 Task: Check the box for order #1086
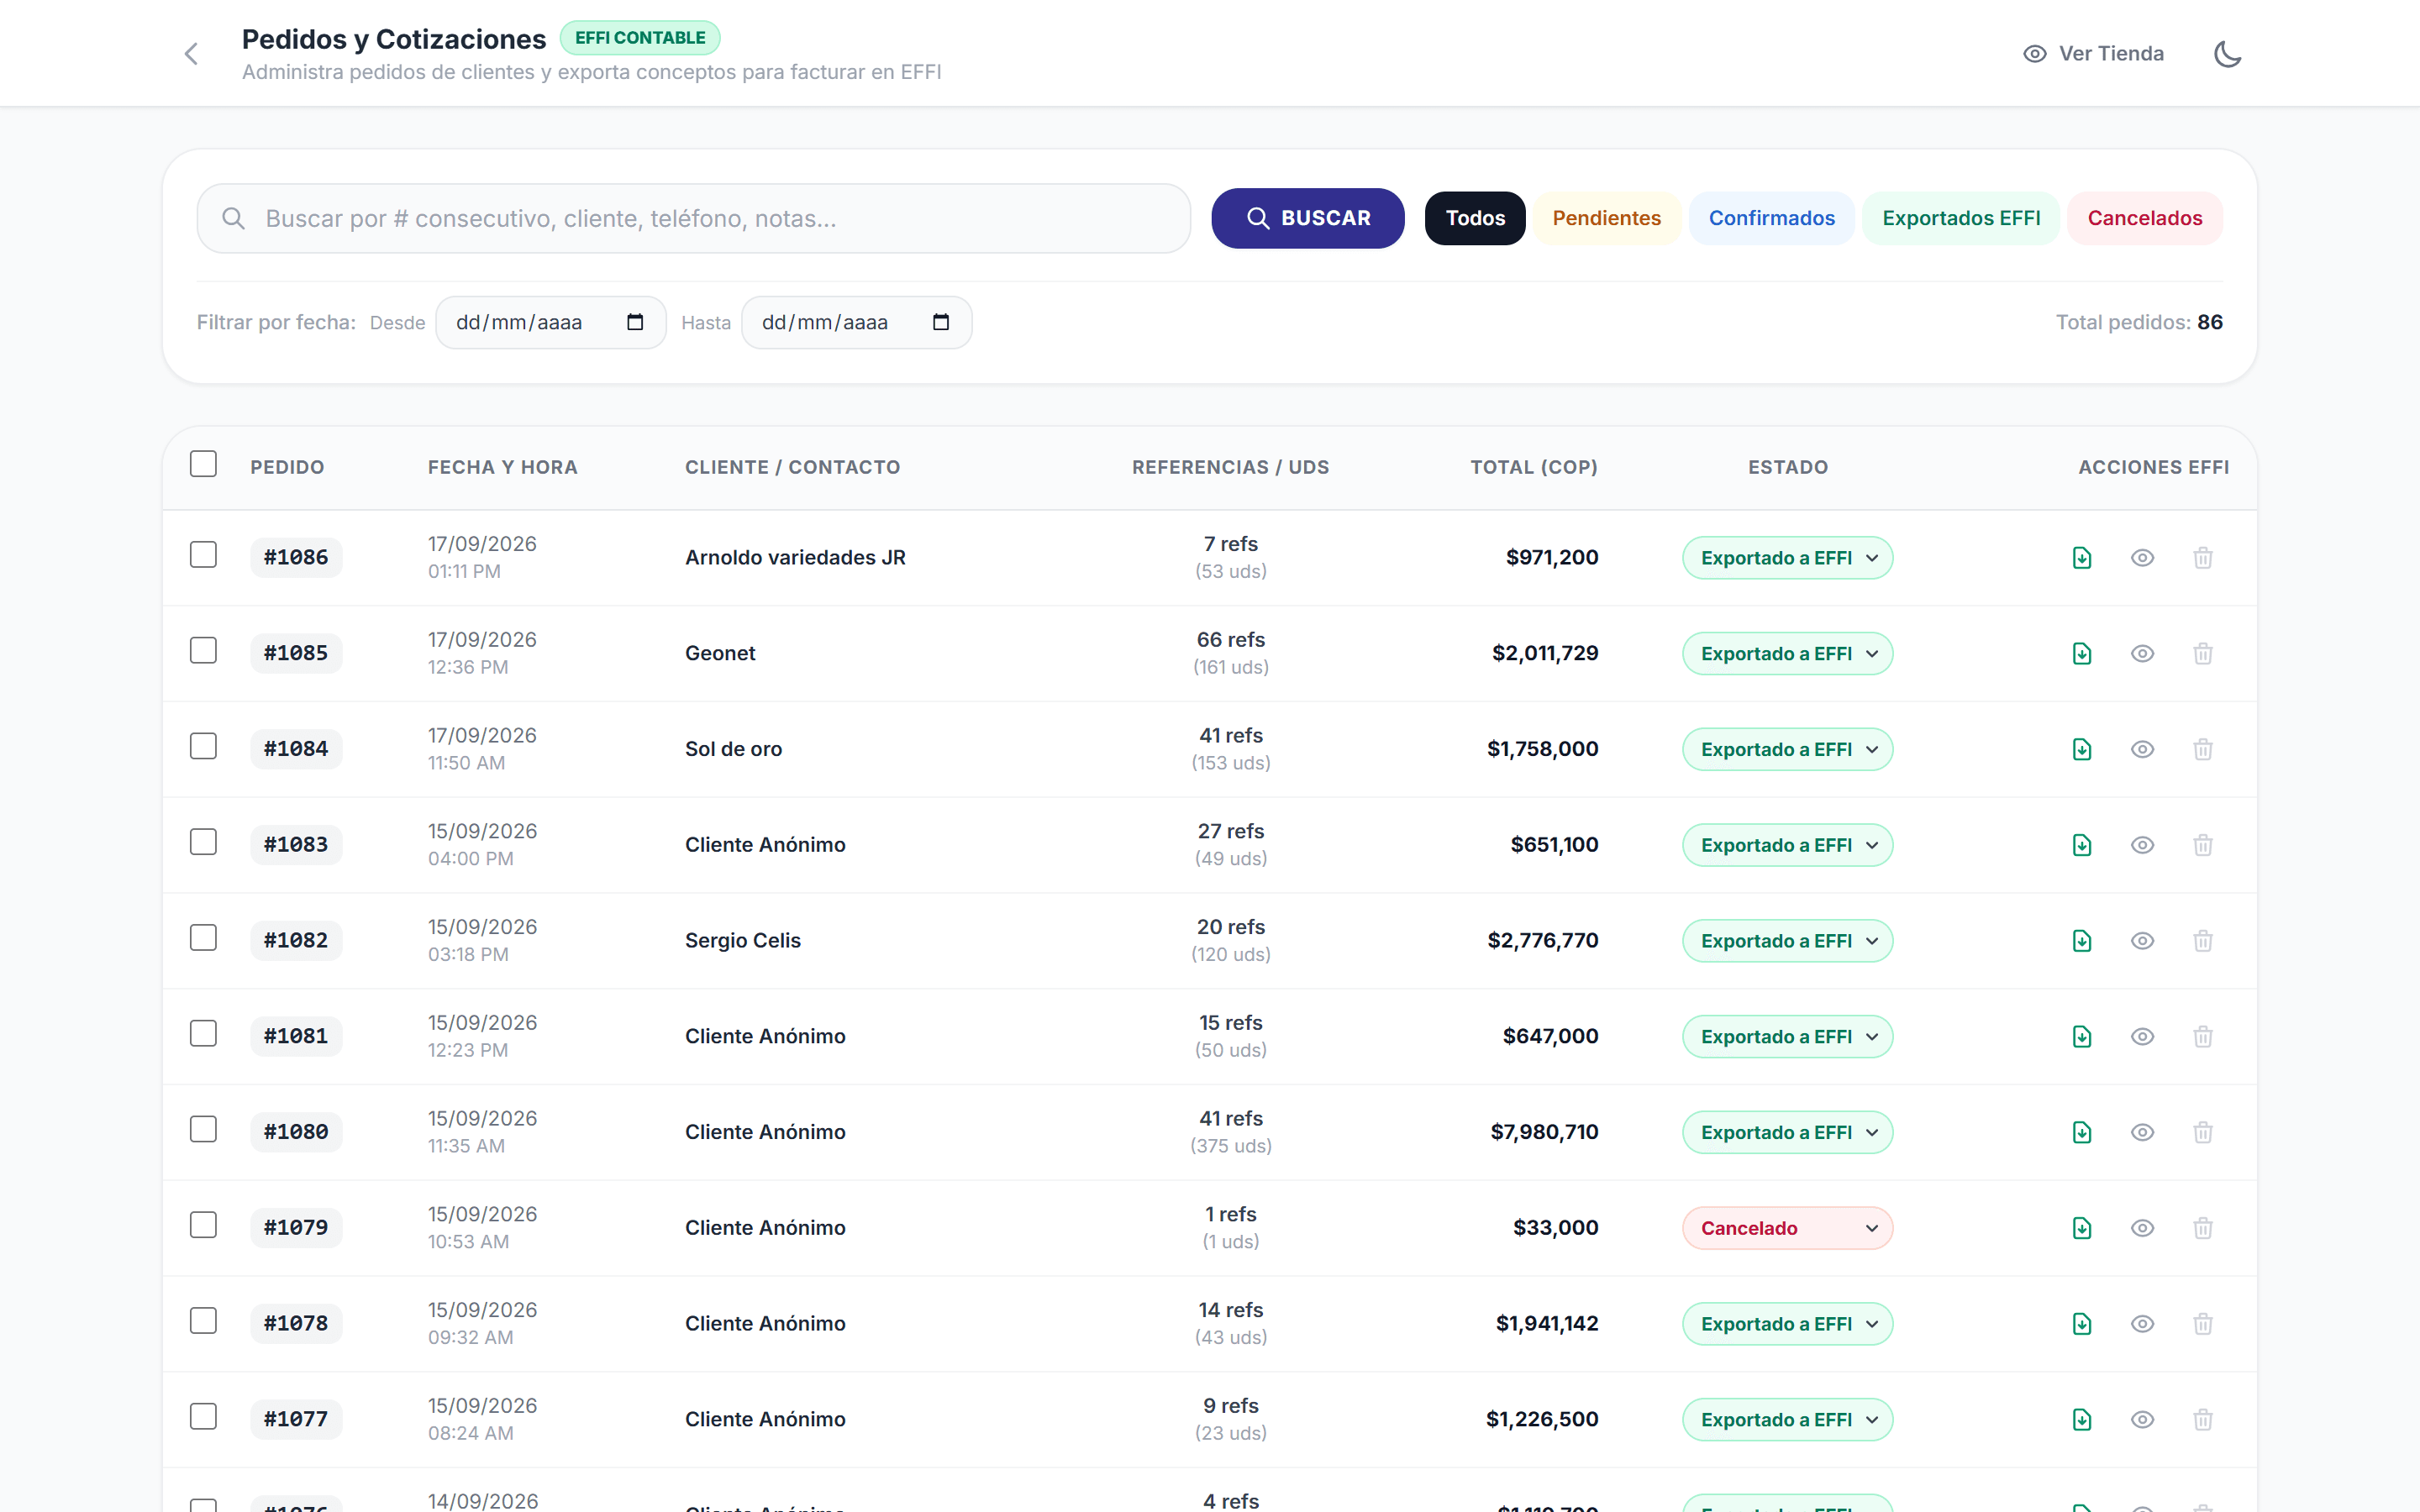point(203,555)
